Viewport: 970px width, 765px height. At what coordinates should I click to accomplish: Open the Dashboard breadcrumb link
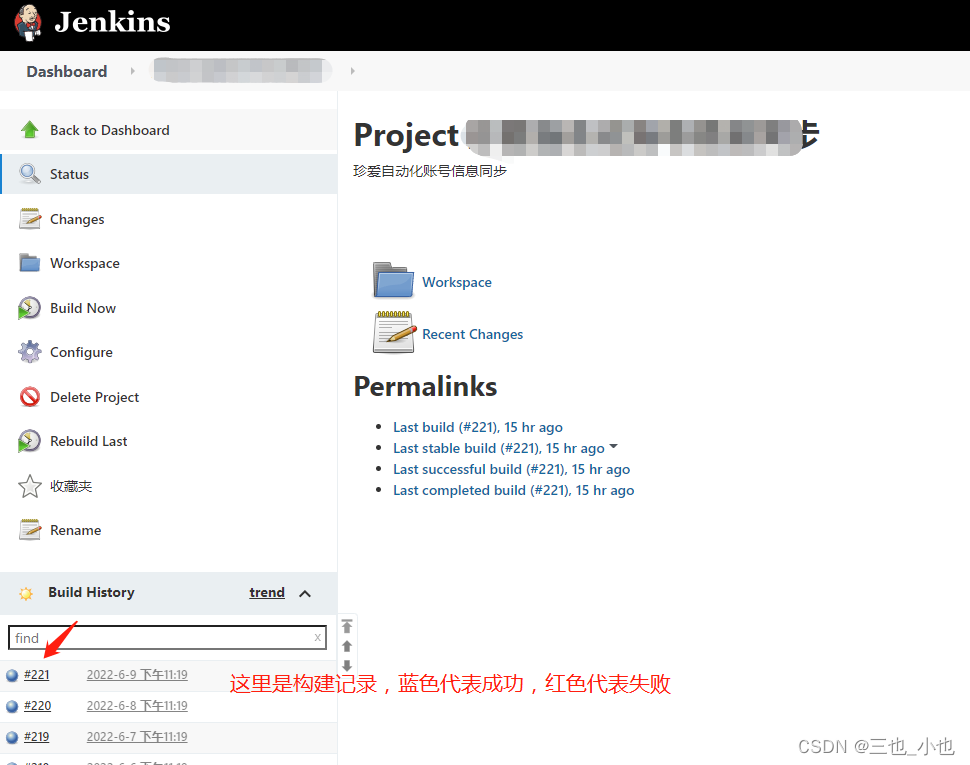[x=67, y=72]
